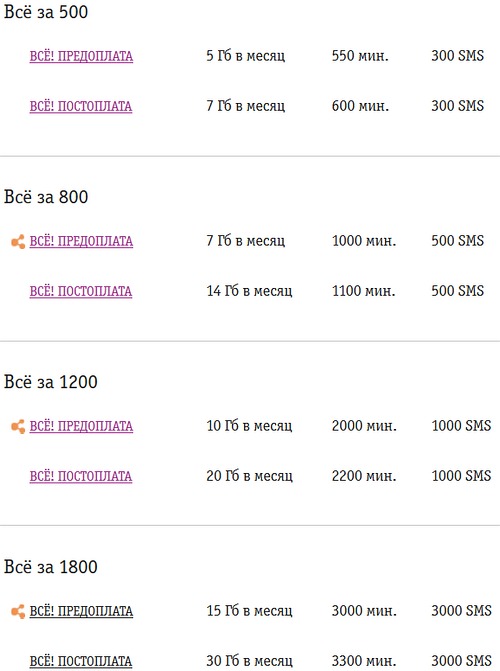Open ВСЁ! ПОСТОПЛАТА link under Всё за 1200
Image resolution: width=500 pixels, height=671 pixels.
[81, 476]
